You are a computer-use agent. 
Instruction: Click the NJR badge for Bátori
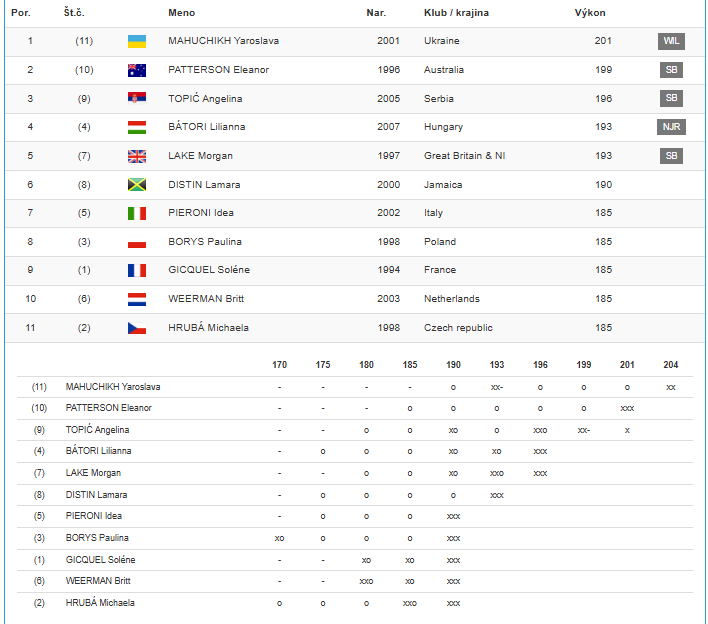(x=671, y=127)
